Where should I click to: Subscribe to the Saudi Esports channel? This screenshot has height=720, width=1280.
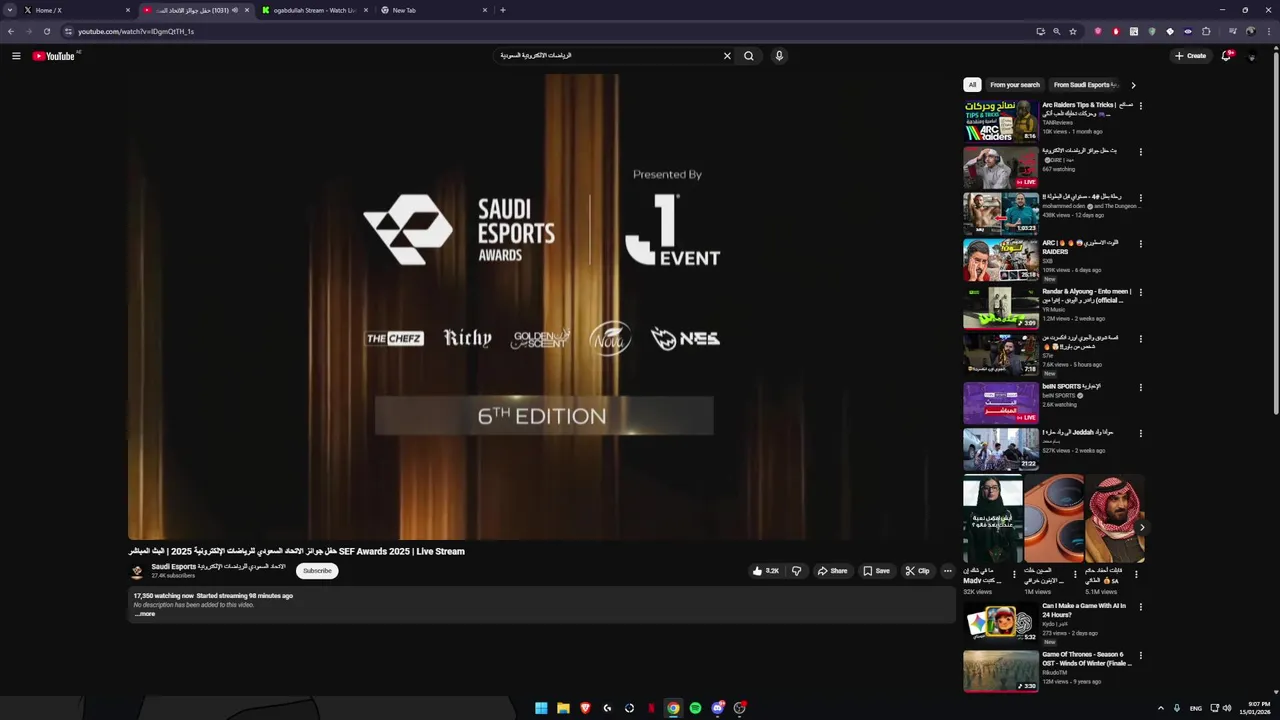click(317, 571)
